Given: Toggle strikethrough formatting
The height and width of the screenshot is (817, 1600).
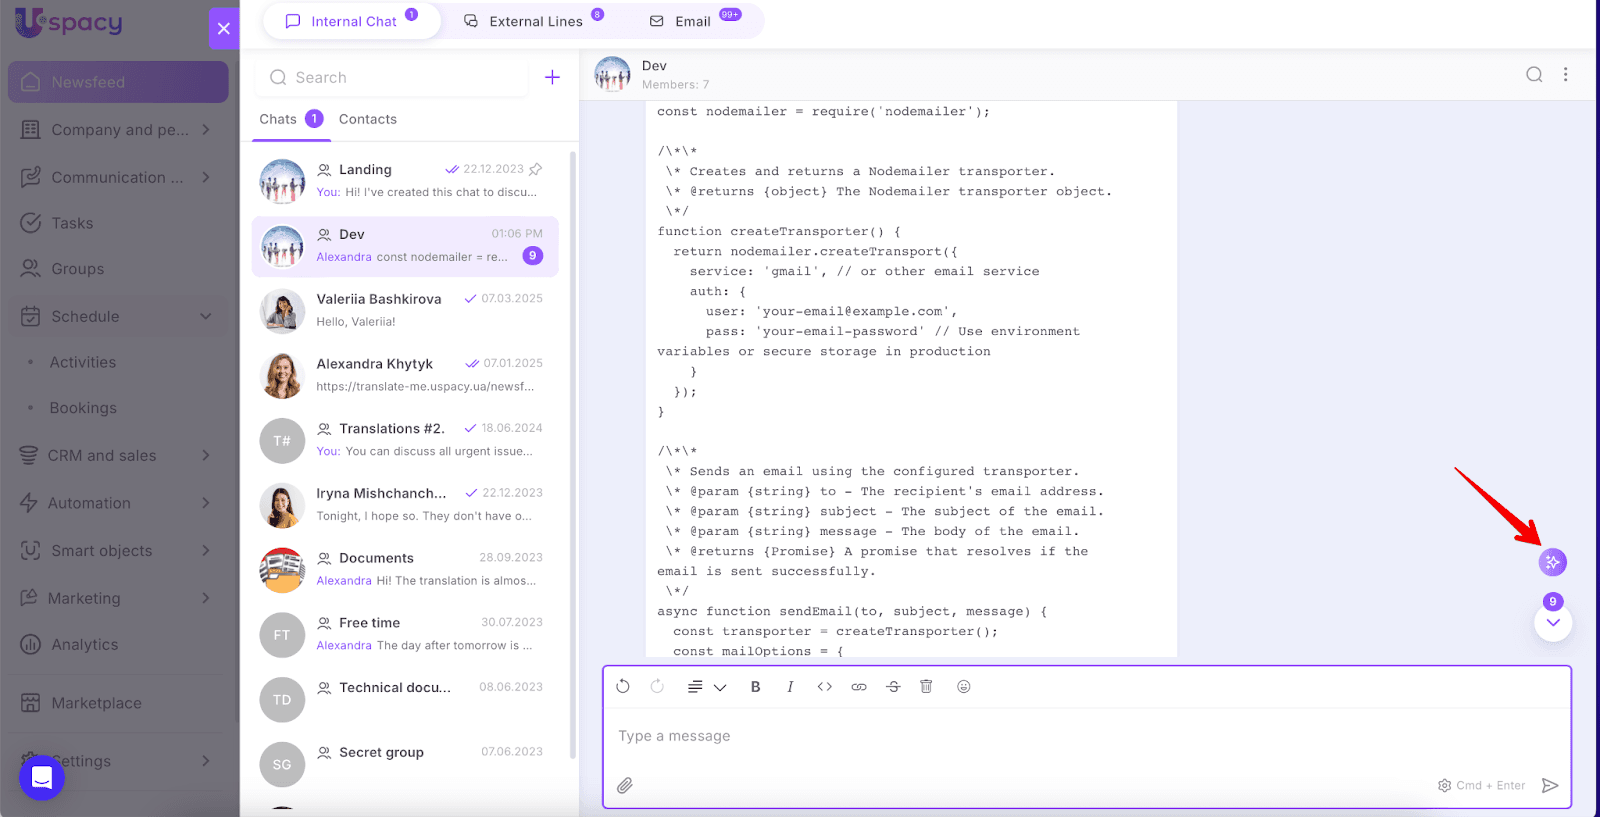Looking at the screenshot, I should pos(893,687).
